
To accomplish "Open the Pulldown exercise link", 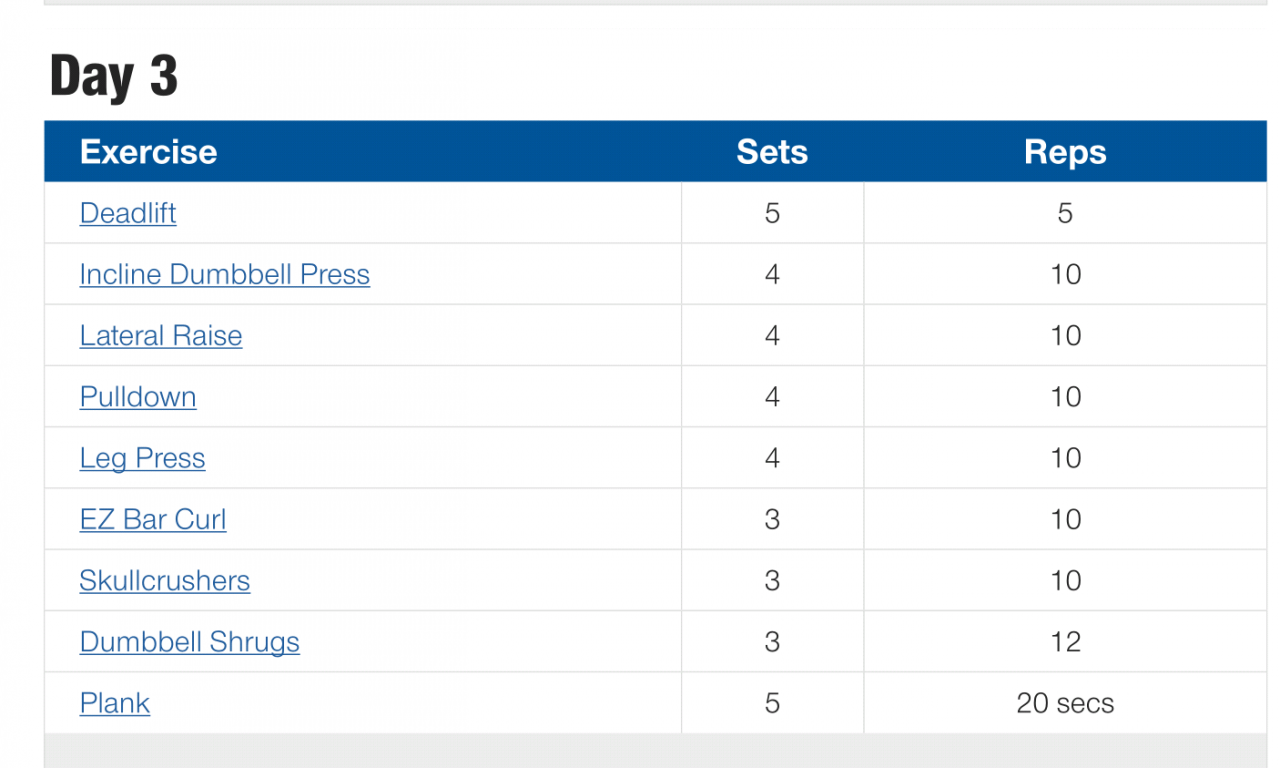I will tap(138, 397).
